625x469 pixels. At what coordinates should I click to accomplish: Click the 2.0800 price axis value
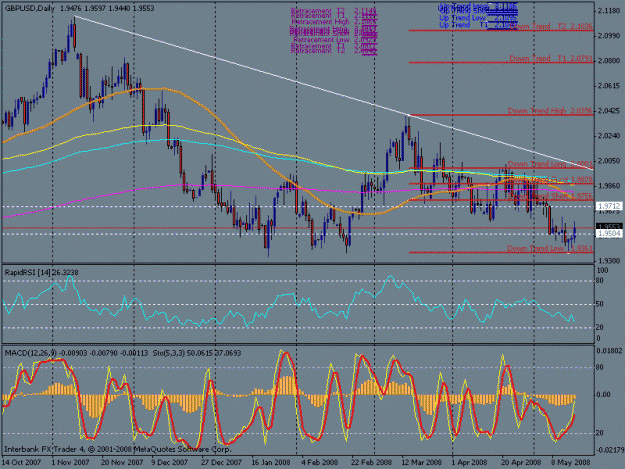point(609,61)
